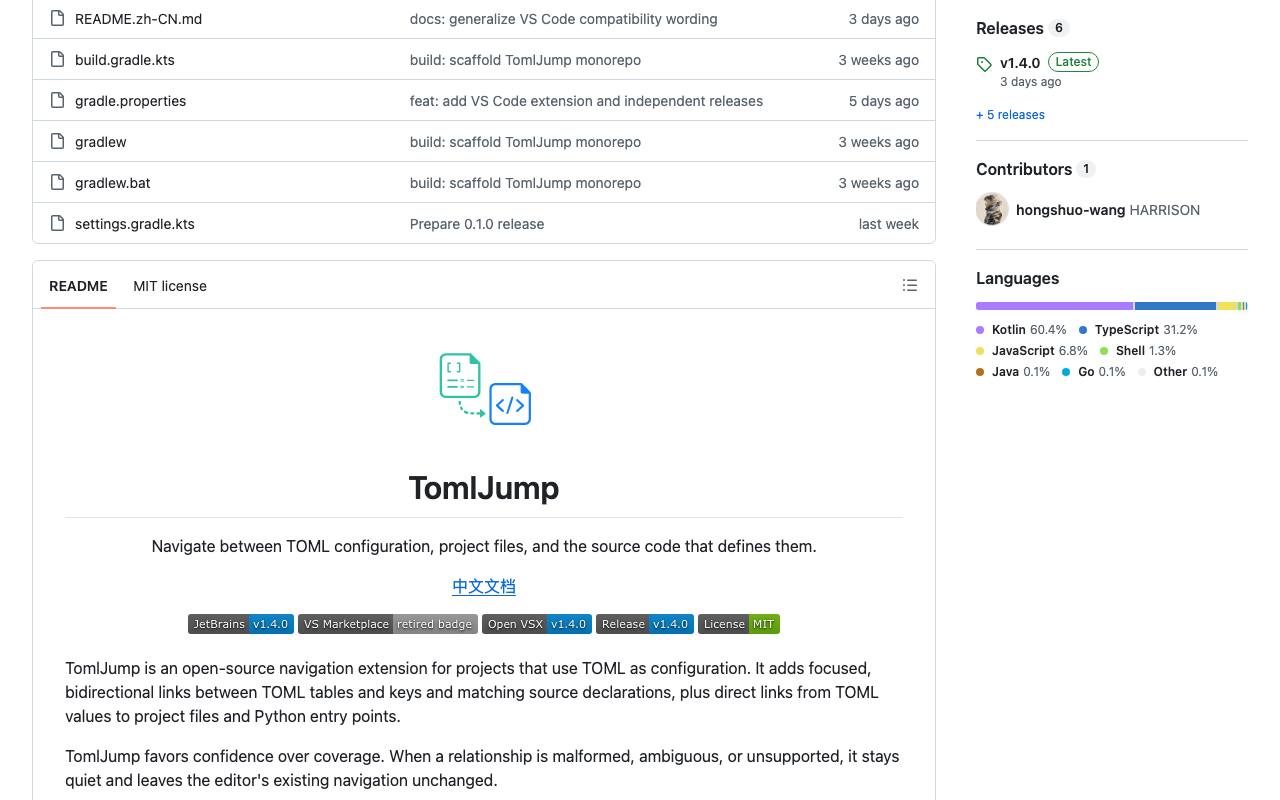Open the gradlew file

pyautogui.click(x=101, y=142)
